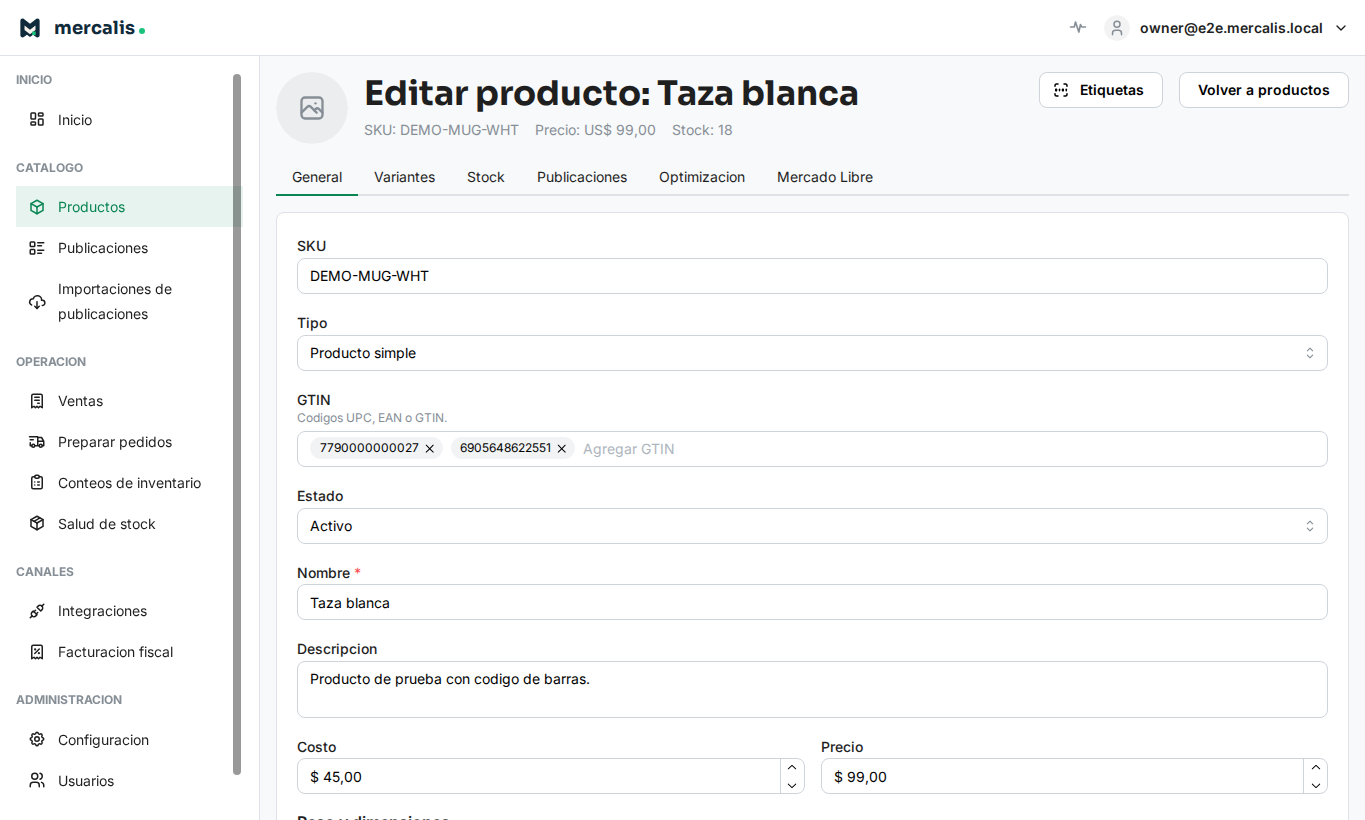This screenshot has height=820, width=1365.
Task: Open the activity pulse icon in header
Action: [1077, 28]
